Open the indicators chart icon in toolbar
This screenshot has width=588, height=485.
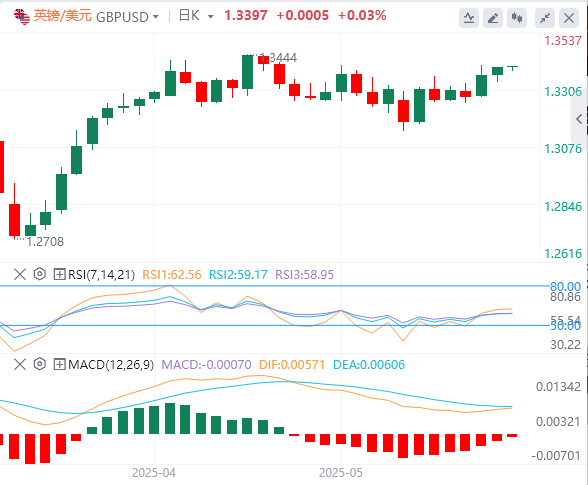pyautogui.click(x=469, y=18)
